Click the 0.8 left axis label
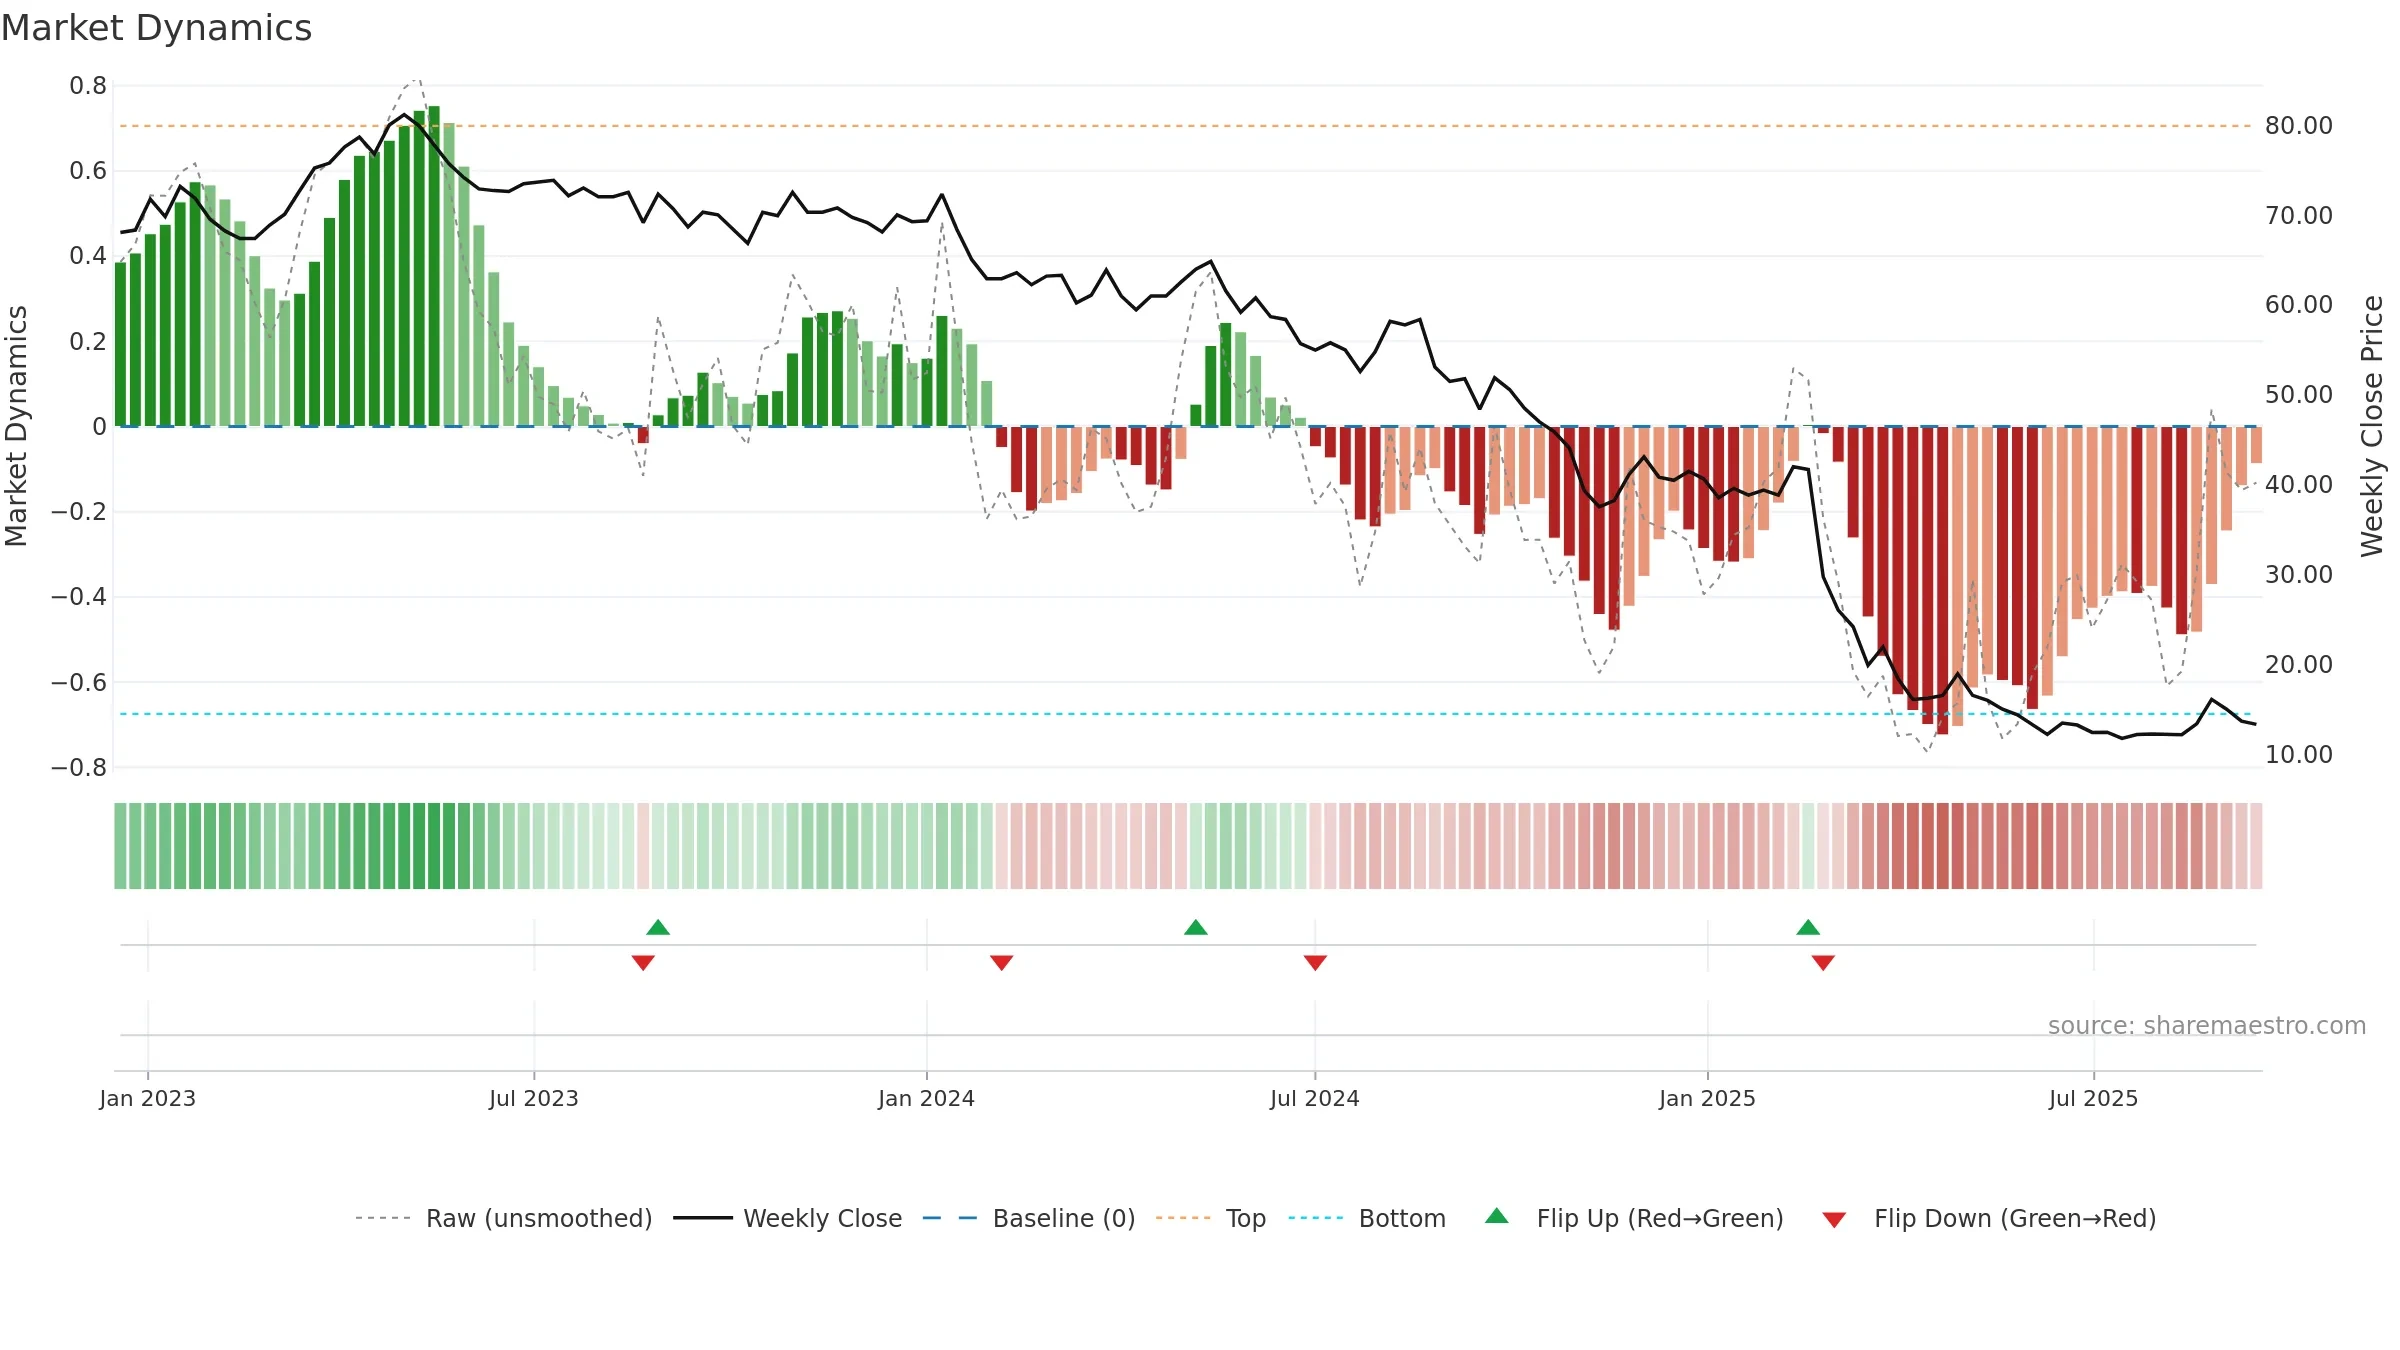Image resolution: width=2400 pixels, height=1350 pixels. [x=88, y=86]
